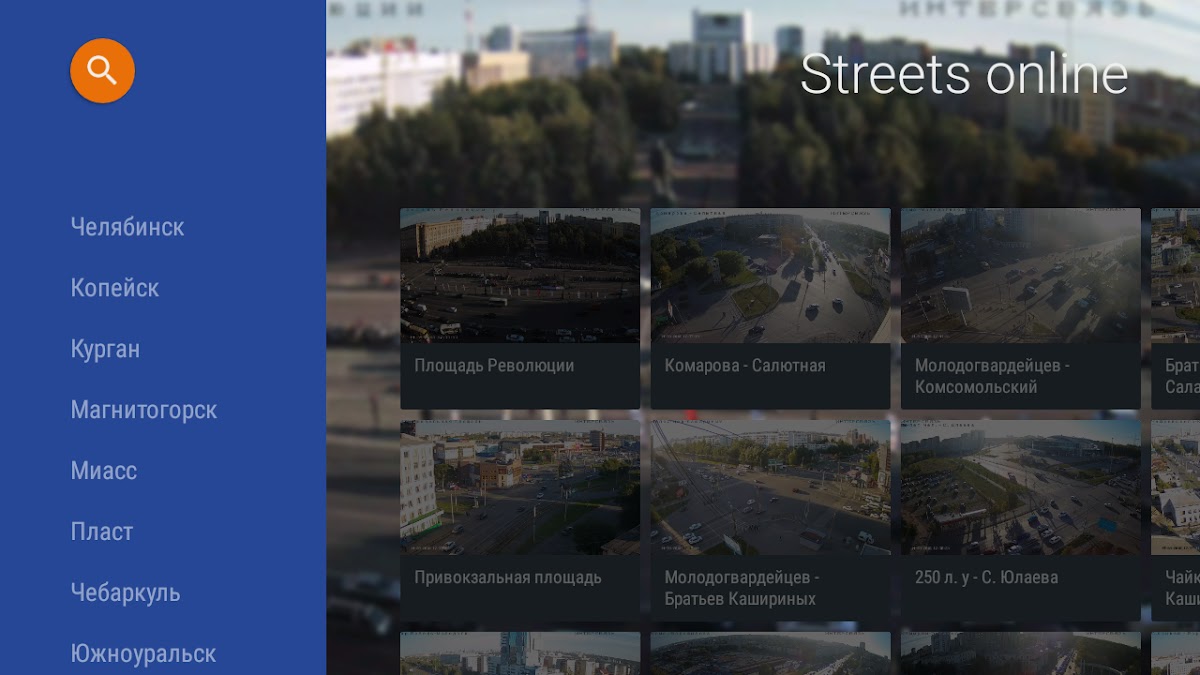1200x675 pixels.
Task: Click the Привокзальная площадь caption text
Action: point(508,577)
